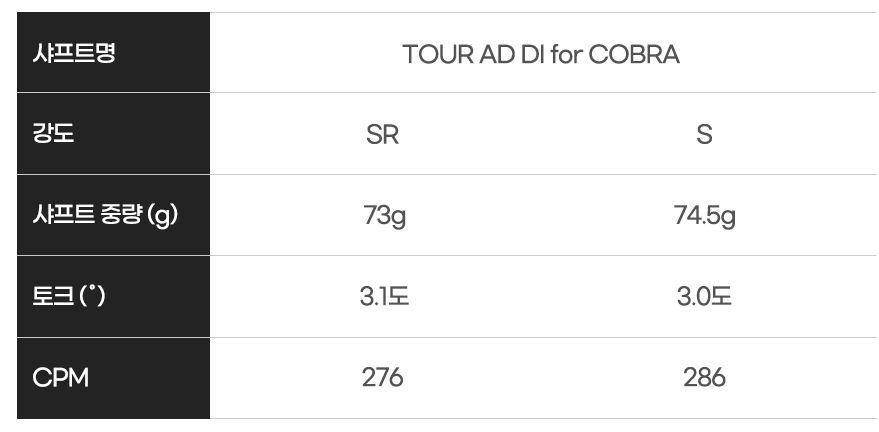The image size is (879, 432).
Task: Click the SR flex value
Action: [x=382, y=135]
